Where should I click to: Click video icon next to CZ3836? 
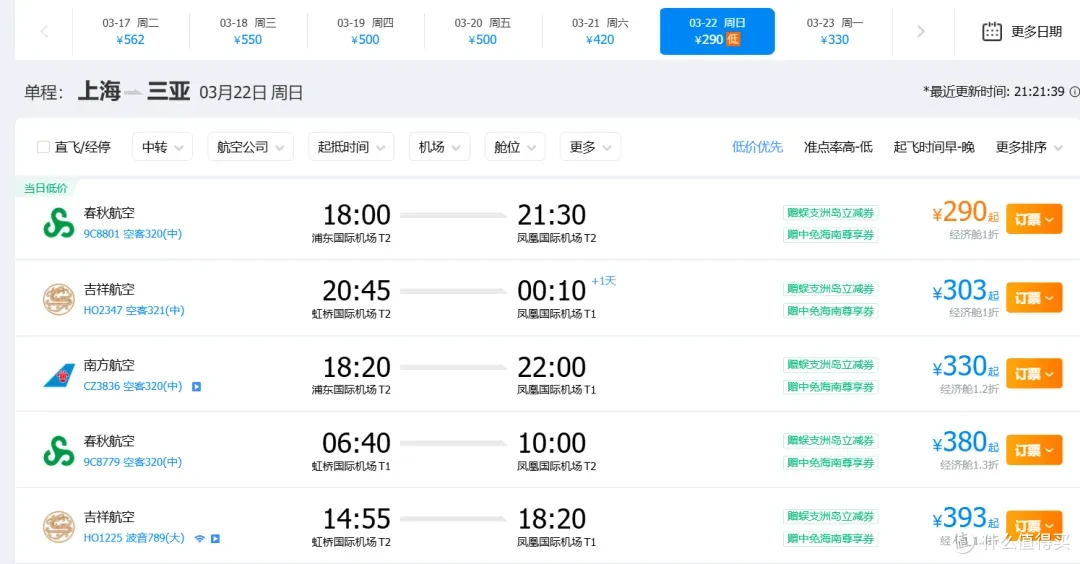pos(196,386)
